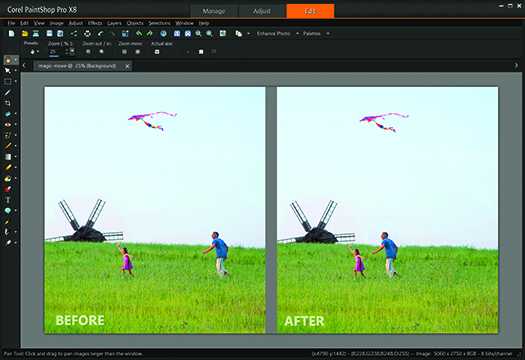Viewport: 525px width, 360px height.
Task: Click the Actual size button
Action: pyautogui.click(x=157, y=52)
